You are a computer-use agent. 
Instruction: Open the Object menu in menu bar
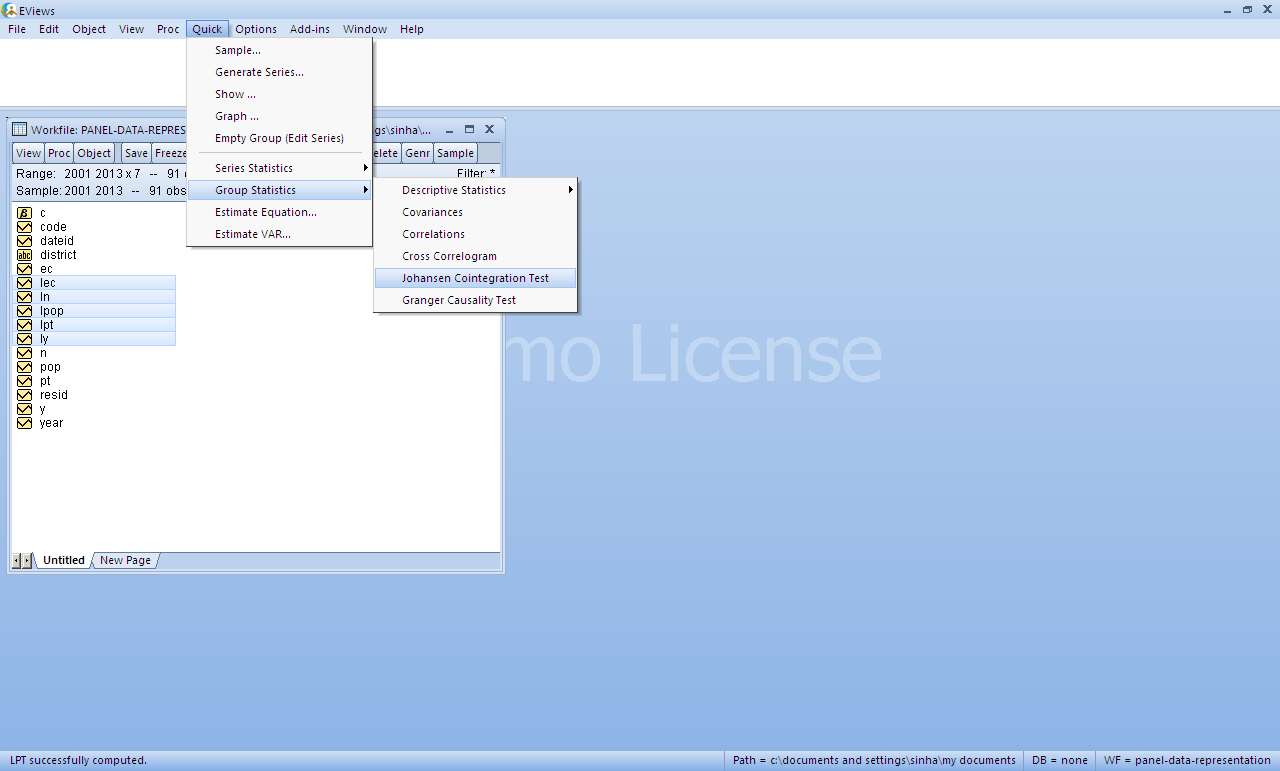point(89,29)
